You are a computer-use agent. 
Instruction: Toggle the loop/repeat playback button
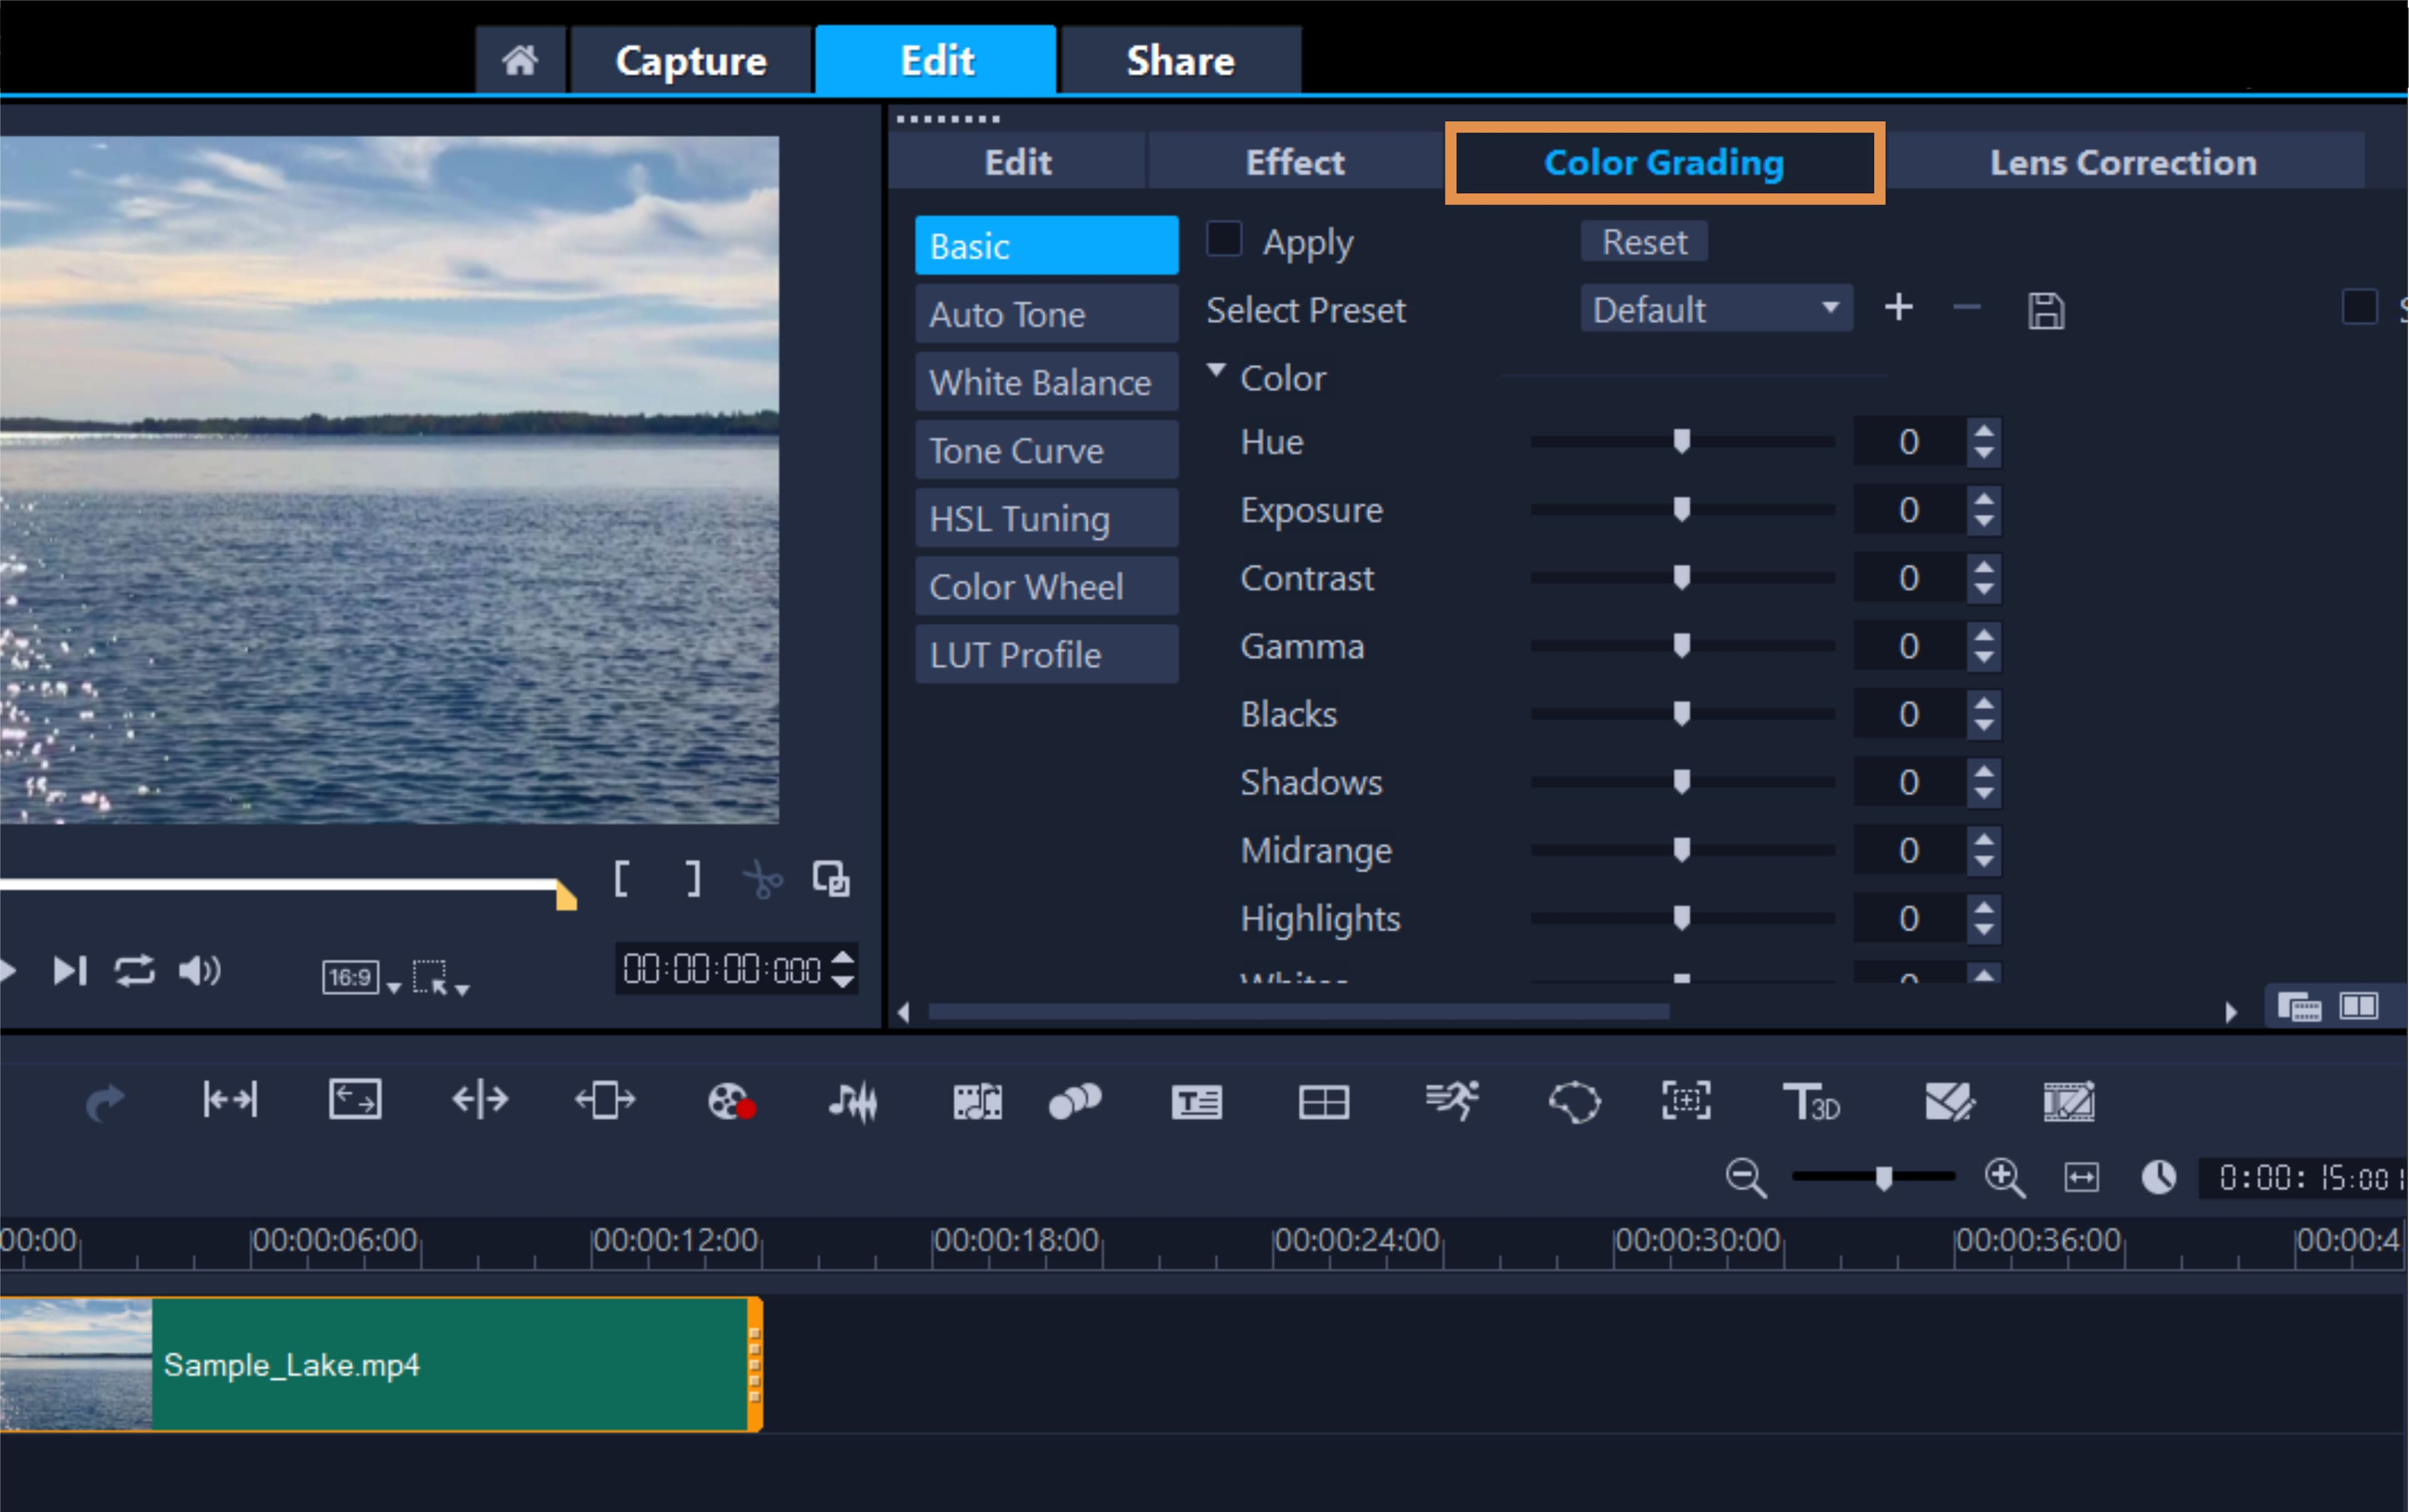134,971
